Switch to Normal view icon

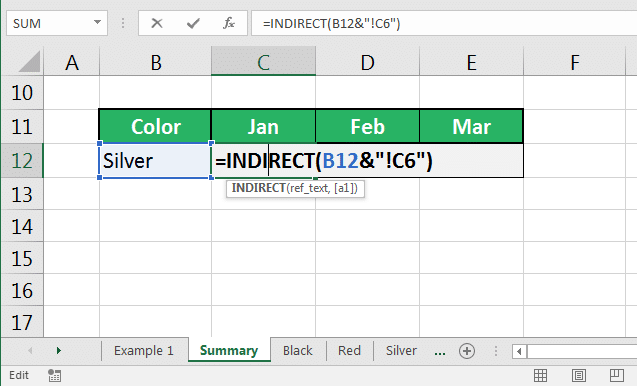click(x=540, y=375)
